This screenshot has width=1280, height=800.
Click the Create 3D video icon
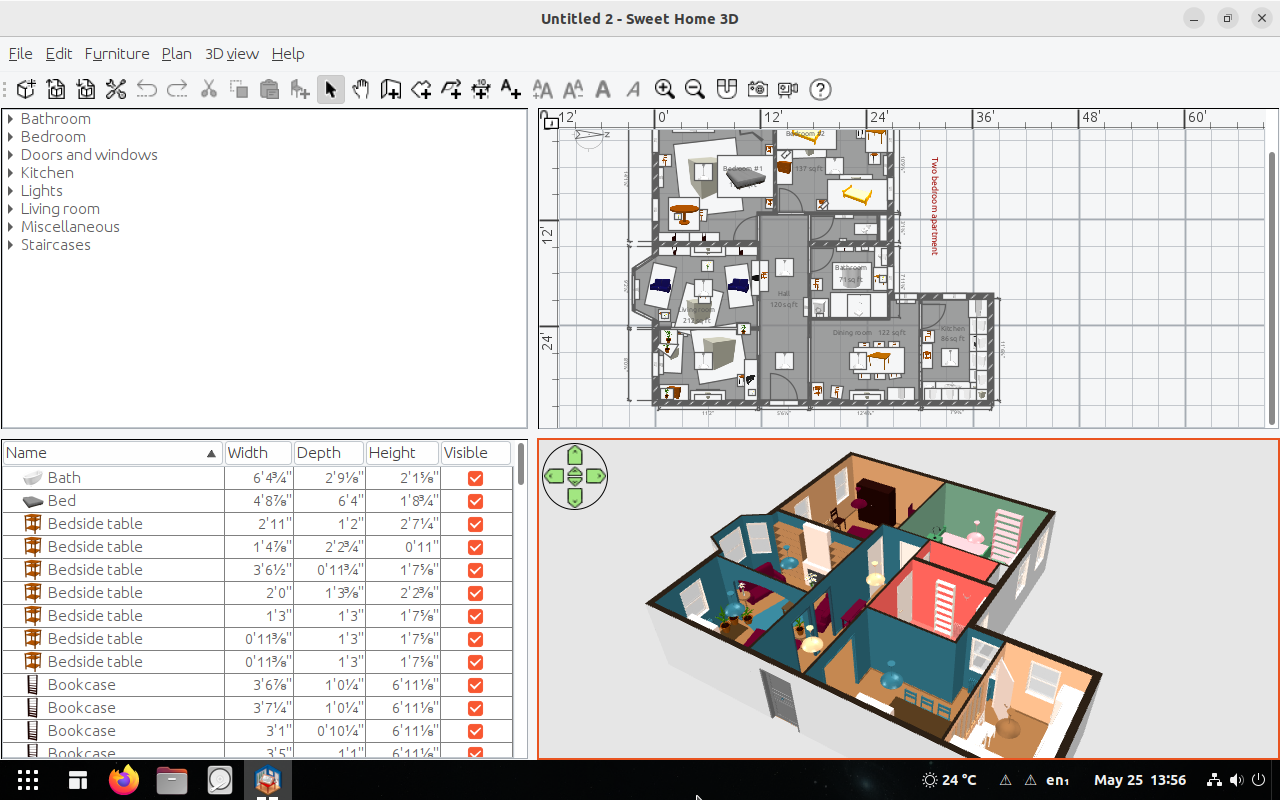788,89
